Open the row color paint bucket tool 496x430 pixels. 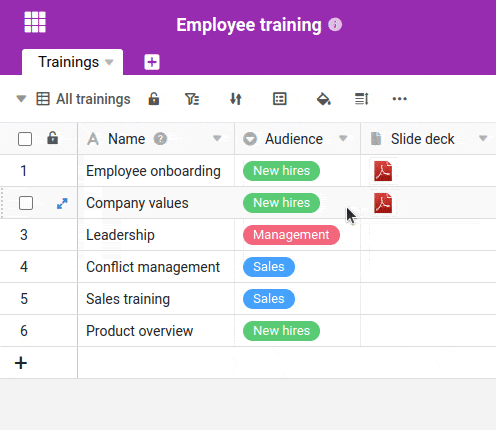click(323, 99)
